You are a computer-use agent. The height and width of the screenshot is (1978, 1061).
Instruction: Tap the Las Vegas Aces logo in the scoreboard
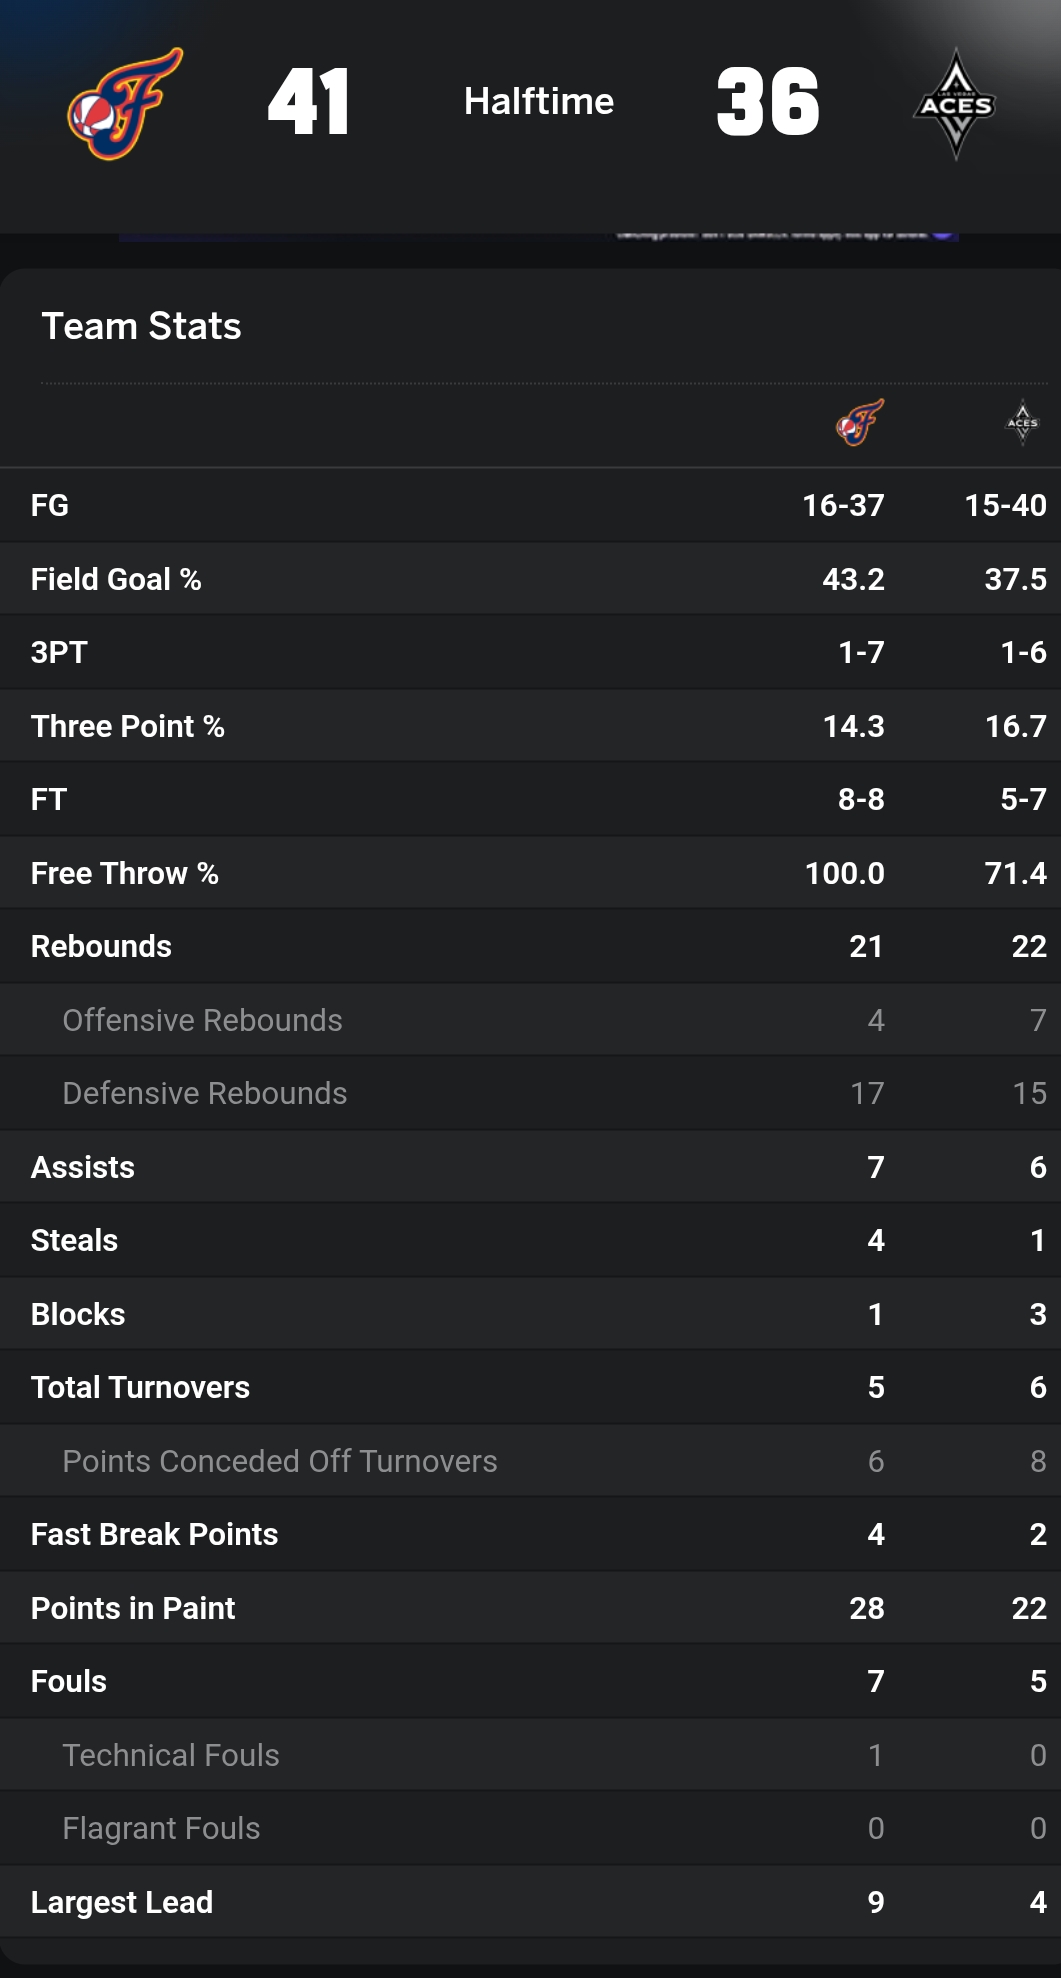pyautogui.click(x=955, y=104)
